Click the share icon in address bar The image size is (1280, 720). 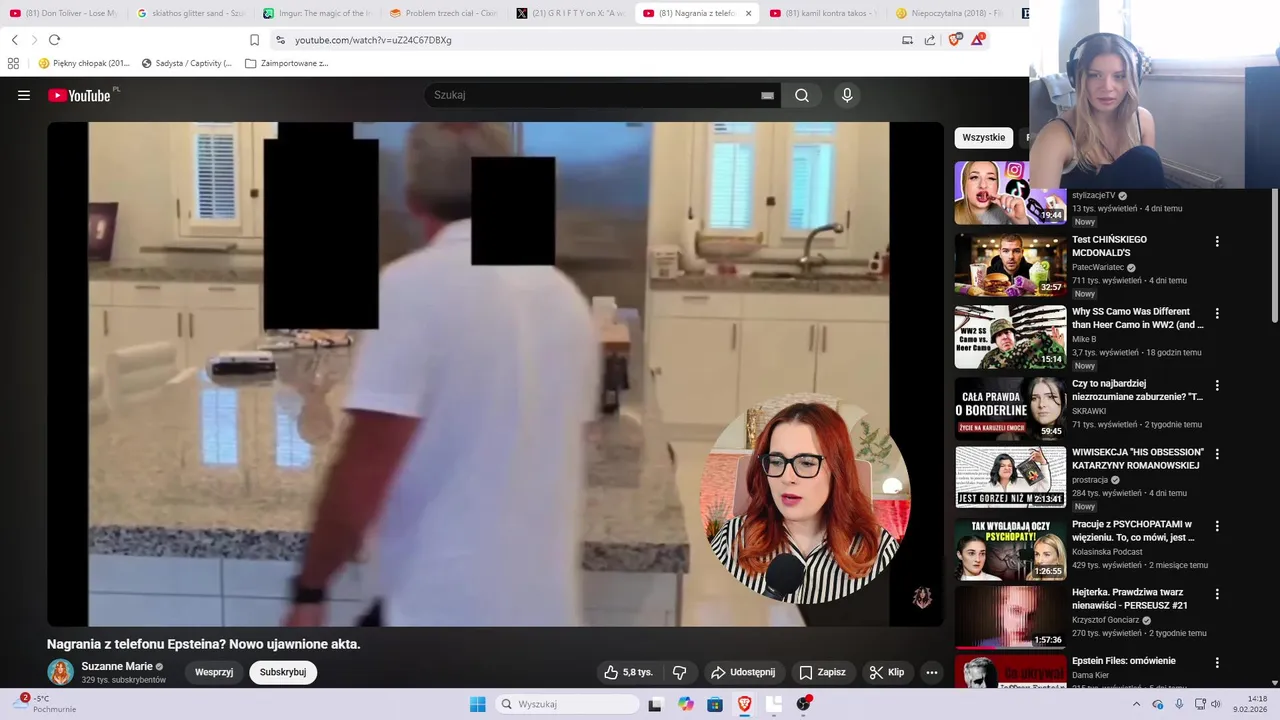coord(930,40)
